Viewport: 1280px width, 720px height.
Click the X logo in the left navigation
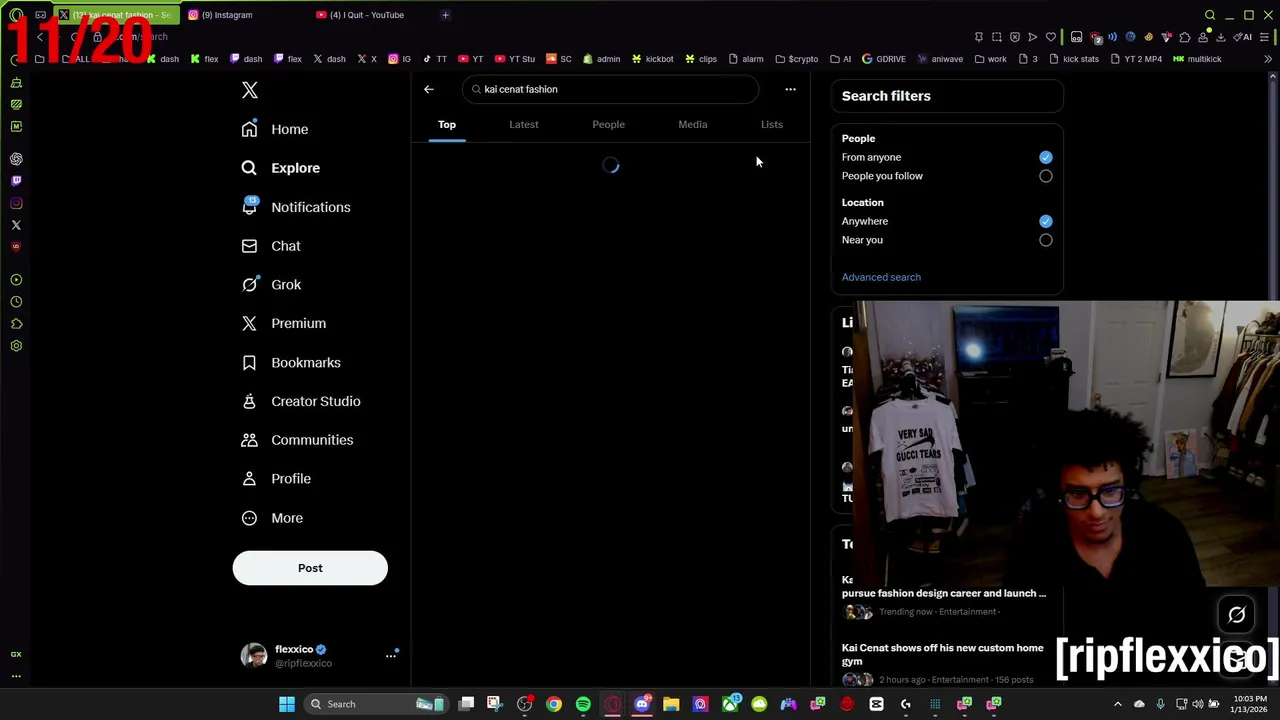coord(250,91)
